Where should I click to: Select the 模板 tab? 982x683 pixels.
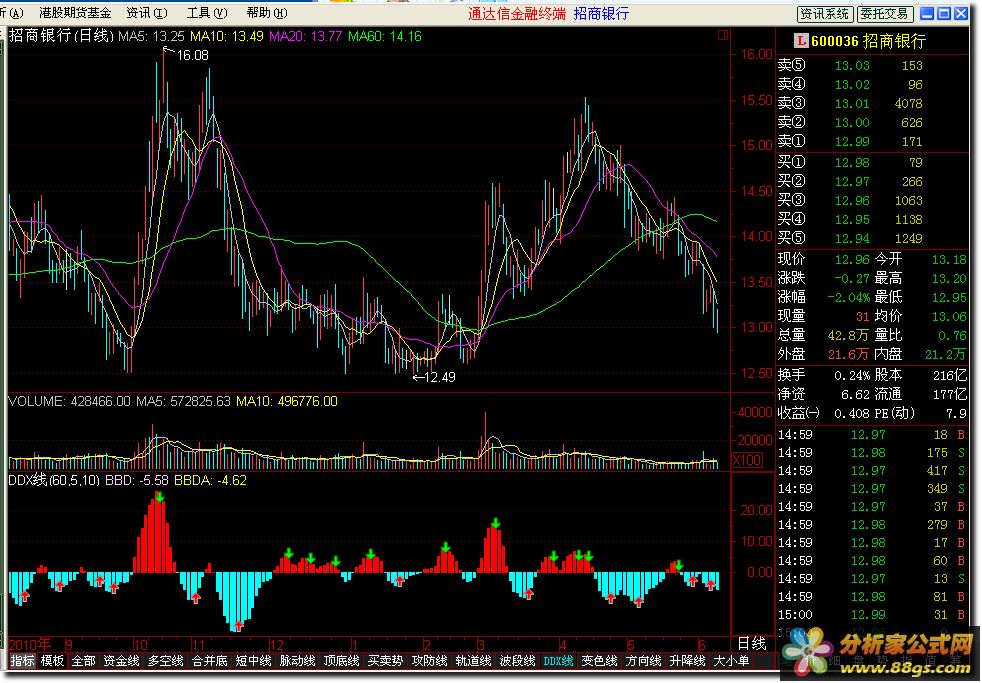[x=53, y=660]
